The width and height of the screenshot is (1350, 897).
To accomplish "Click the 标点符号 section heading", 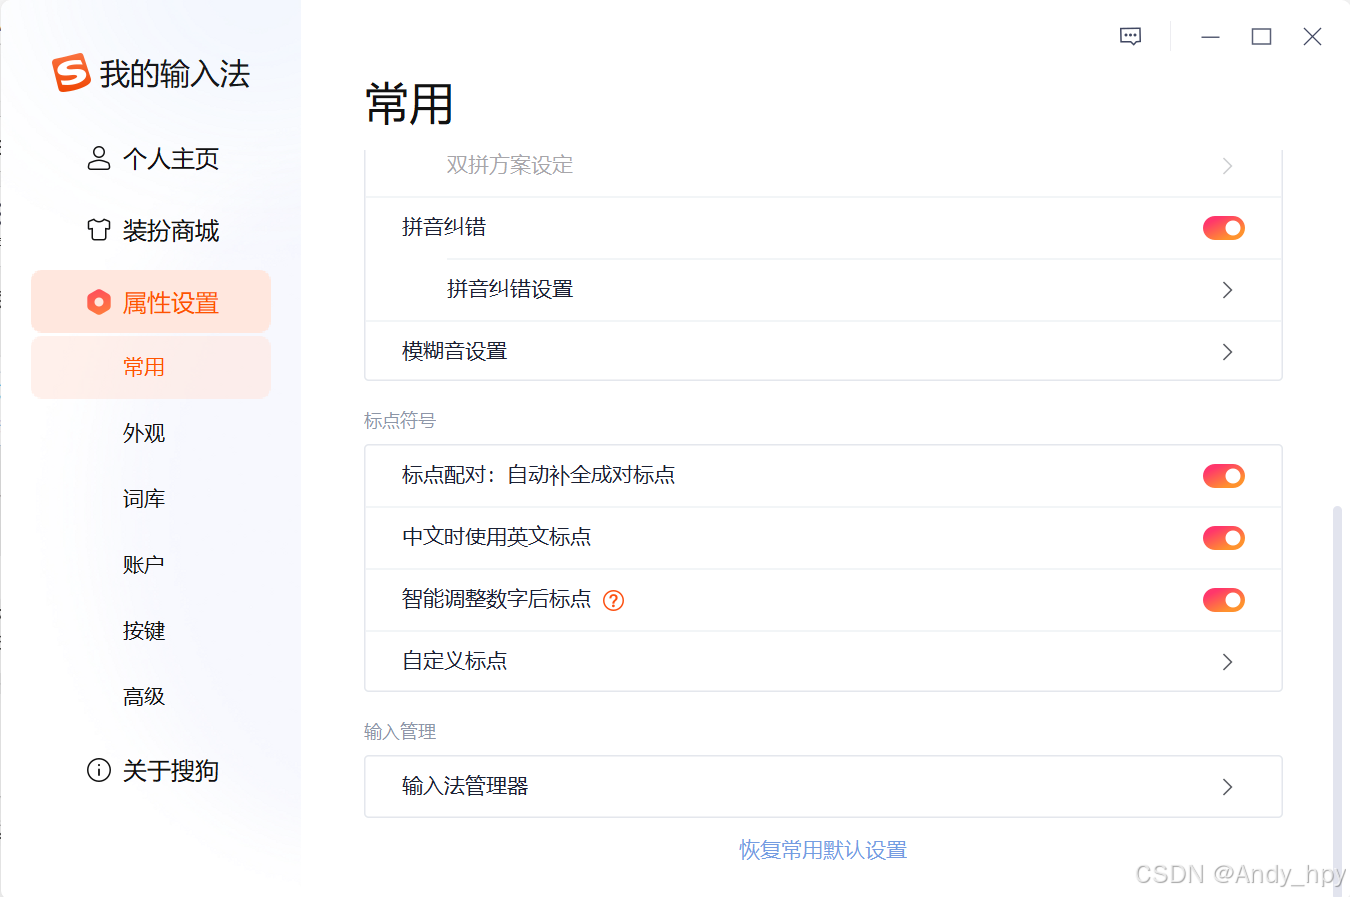I will (x=400, y=421).
